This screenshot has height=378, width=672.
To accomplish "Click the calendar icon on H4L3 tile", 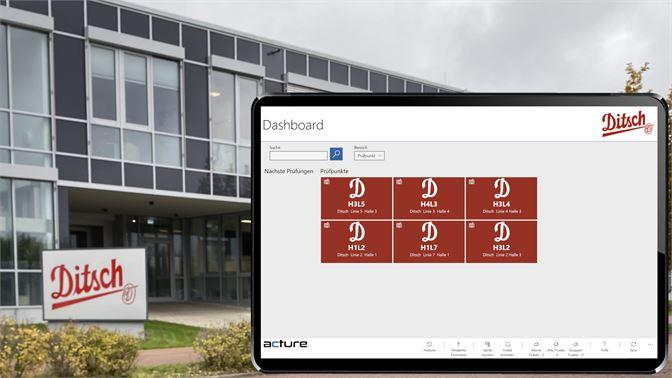I will (399, 182).
